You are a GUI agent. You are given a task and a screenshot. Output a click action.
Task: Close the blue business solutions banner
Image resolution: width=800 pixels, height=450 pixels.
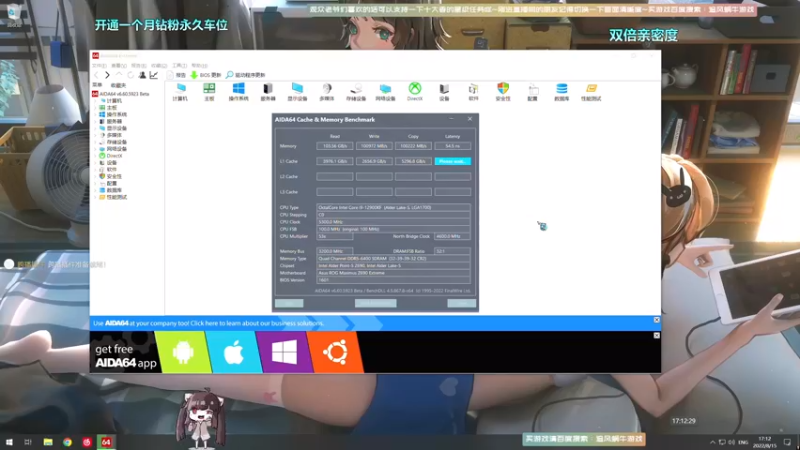pyautogui.click(x=657, y=320)
